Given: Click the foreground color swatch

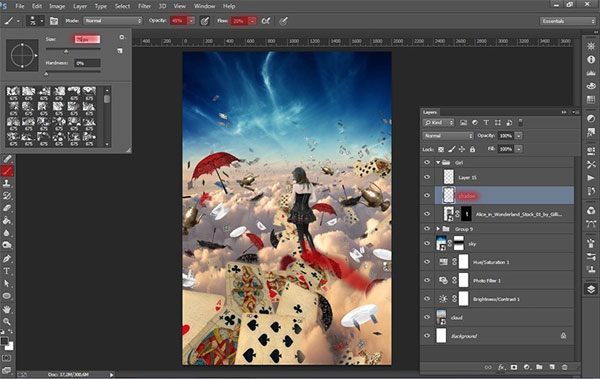Looking at the screenshot, I should 4,341.
